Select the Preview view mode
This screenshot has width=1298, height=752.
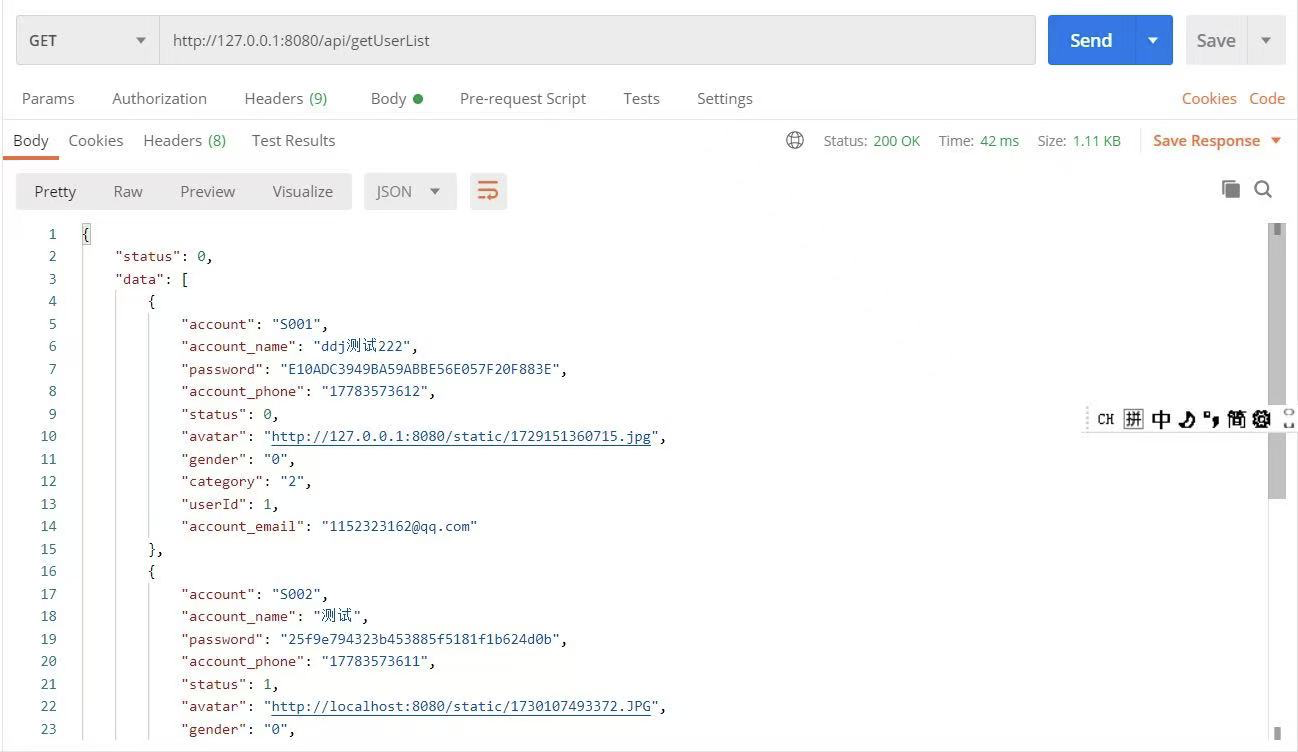(207, 191)
